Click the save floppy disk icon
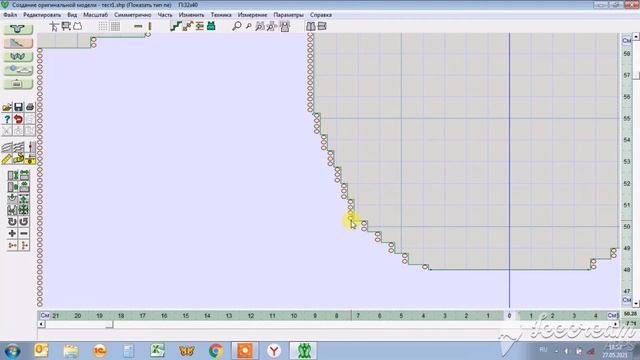The image size is (640, 360). 18,107
